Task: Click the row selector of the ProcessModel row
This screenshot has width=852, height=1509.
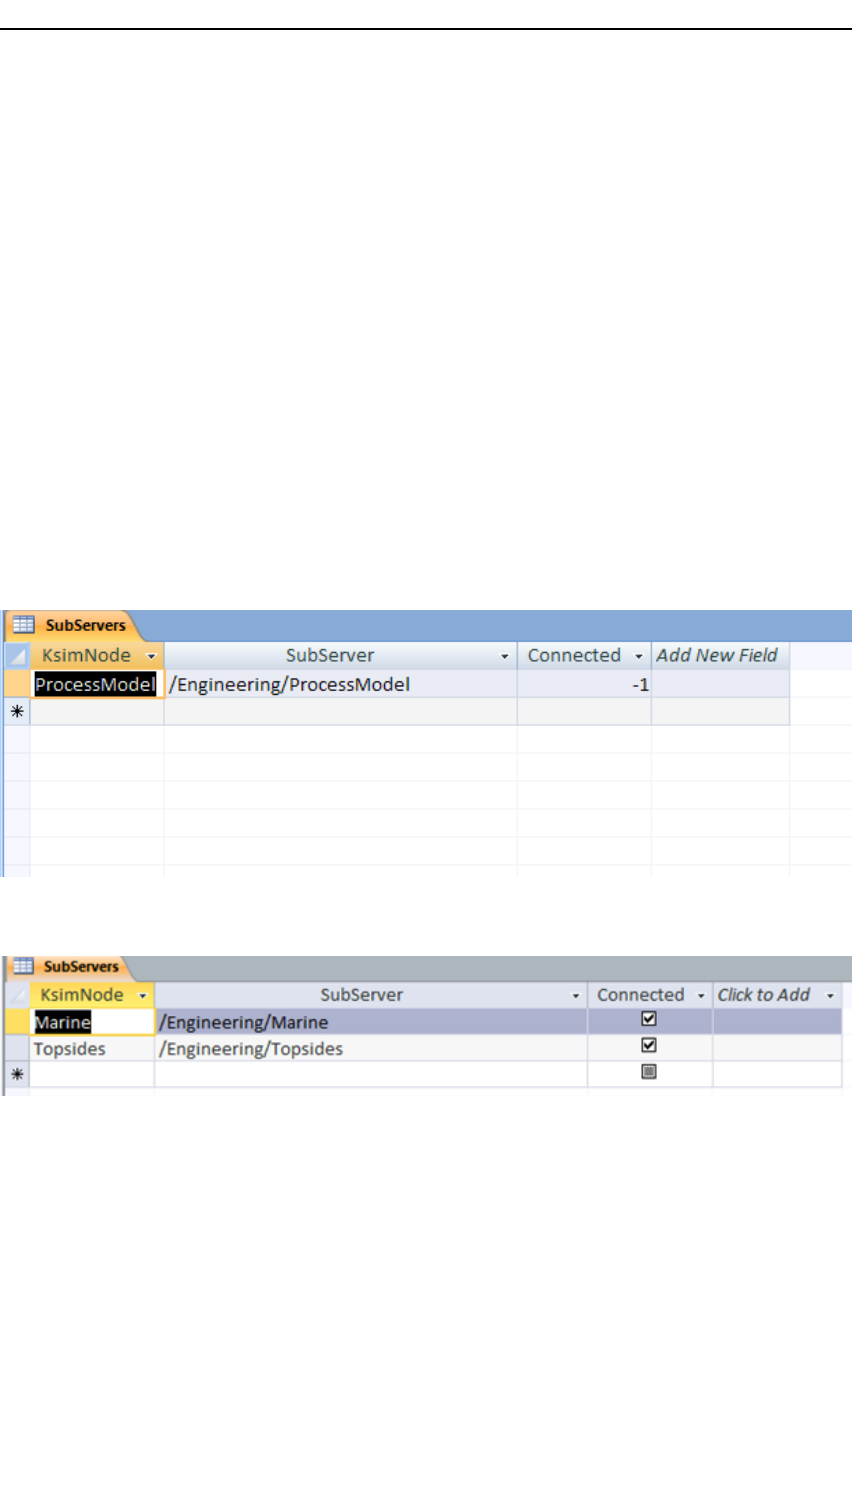Action: [17, 684]
